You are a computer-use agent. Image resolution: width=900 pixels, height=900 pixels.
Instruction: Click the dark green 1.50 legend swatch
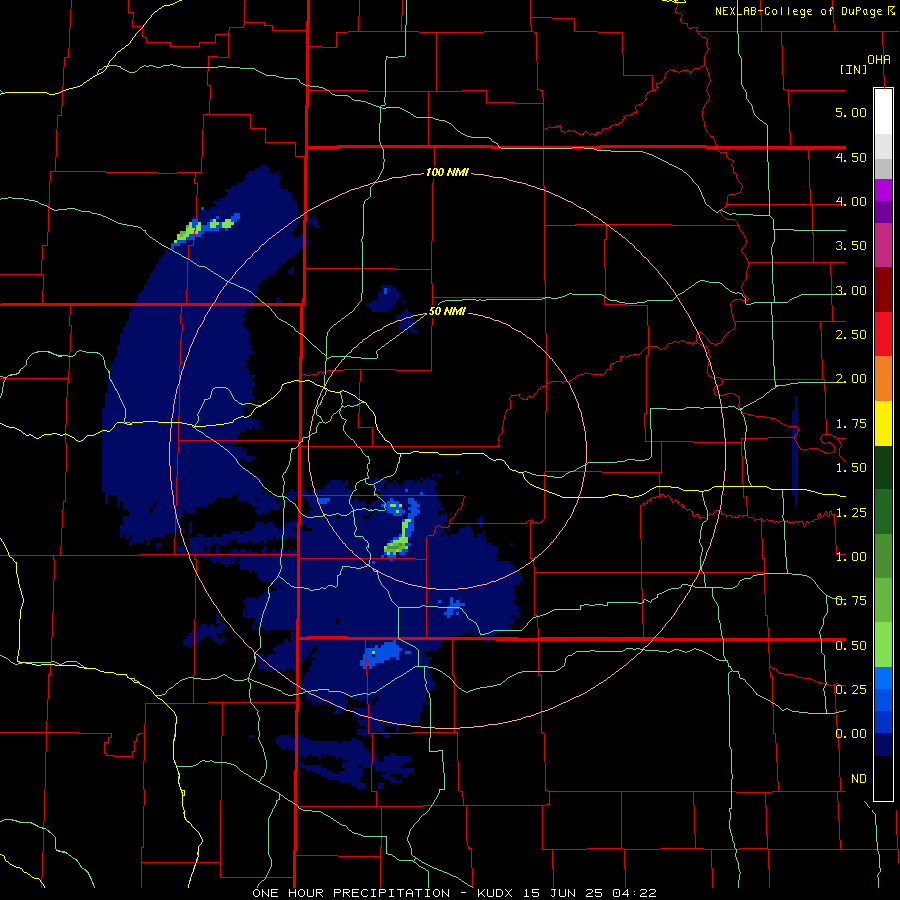[x=883, y=467]
